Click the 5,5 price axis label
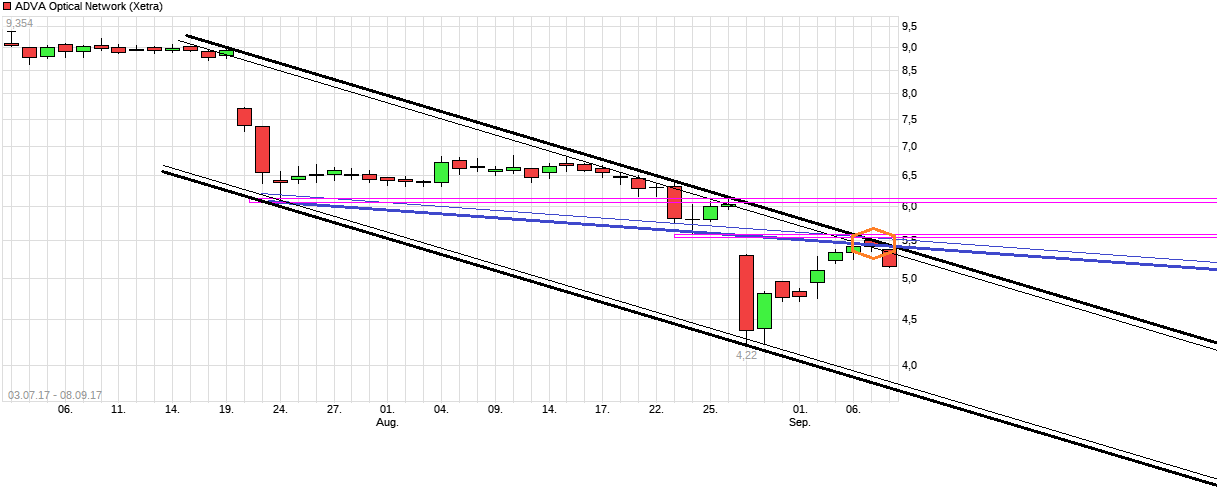The width and height of the screenshot is (1217, 493). (x=910, y=241)
